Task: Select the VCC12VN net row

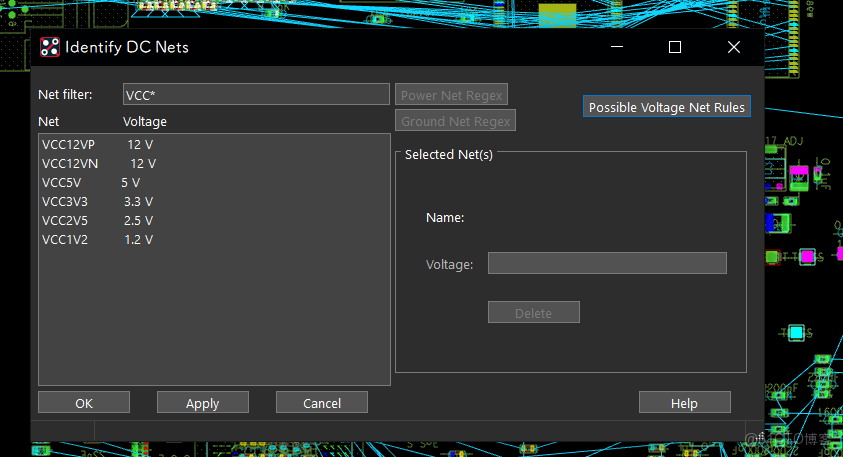Action: 214,163
